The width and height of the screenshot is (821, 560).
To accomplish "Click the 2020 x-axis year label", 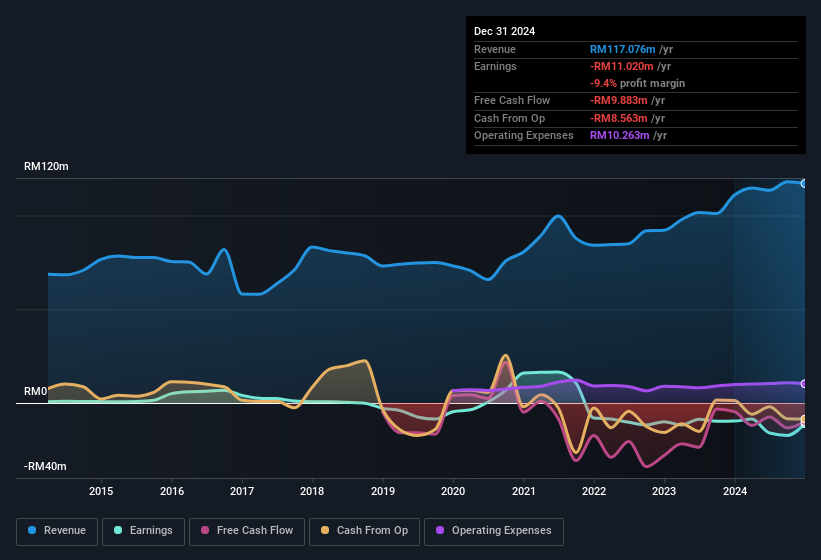I will (453, 491).
